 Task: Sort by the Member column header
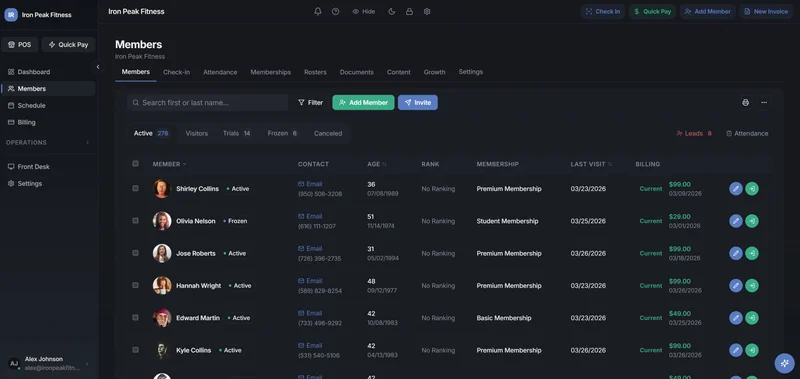click(169, 164)
